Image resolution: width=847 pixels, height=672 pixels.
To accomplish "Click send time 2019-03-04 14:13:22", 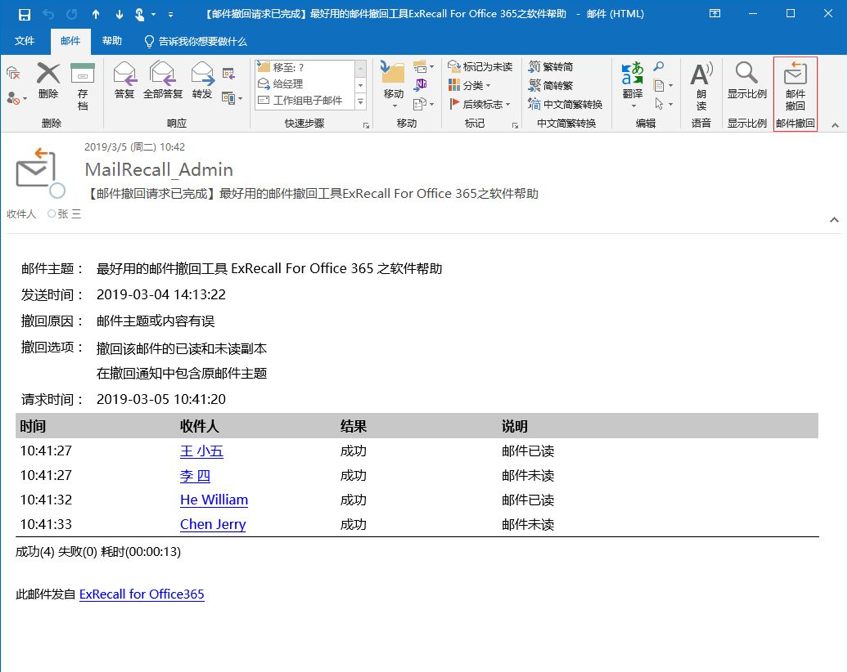I will tap(161, 294).
